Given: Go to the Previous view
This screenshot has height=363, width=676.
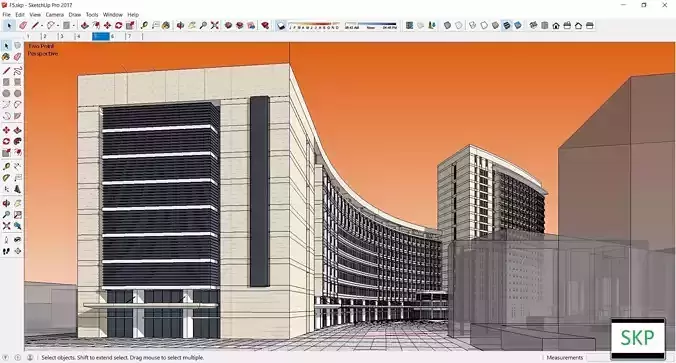Looking at the screenshot, I should pos(17,225).
